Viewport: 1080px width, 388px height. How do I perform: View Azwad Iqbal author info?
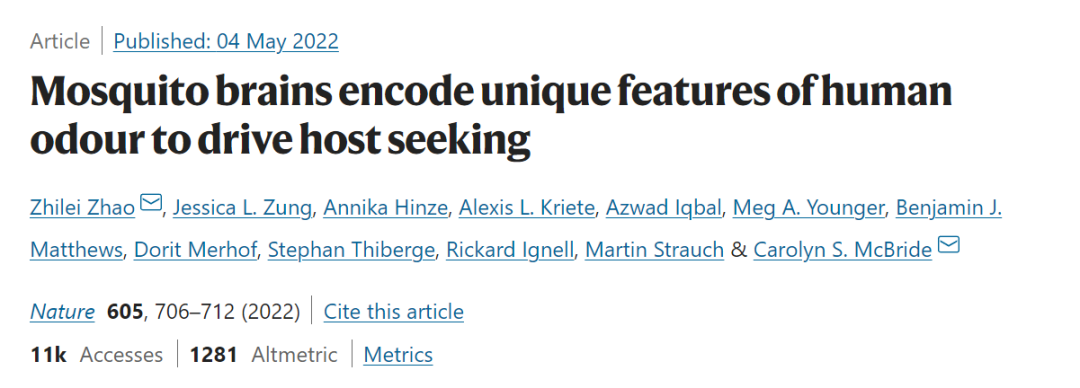click(663, 207)
